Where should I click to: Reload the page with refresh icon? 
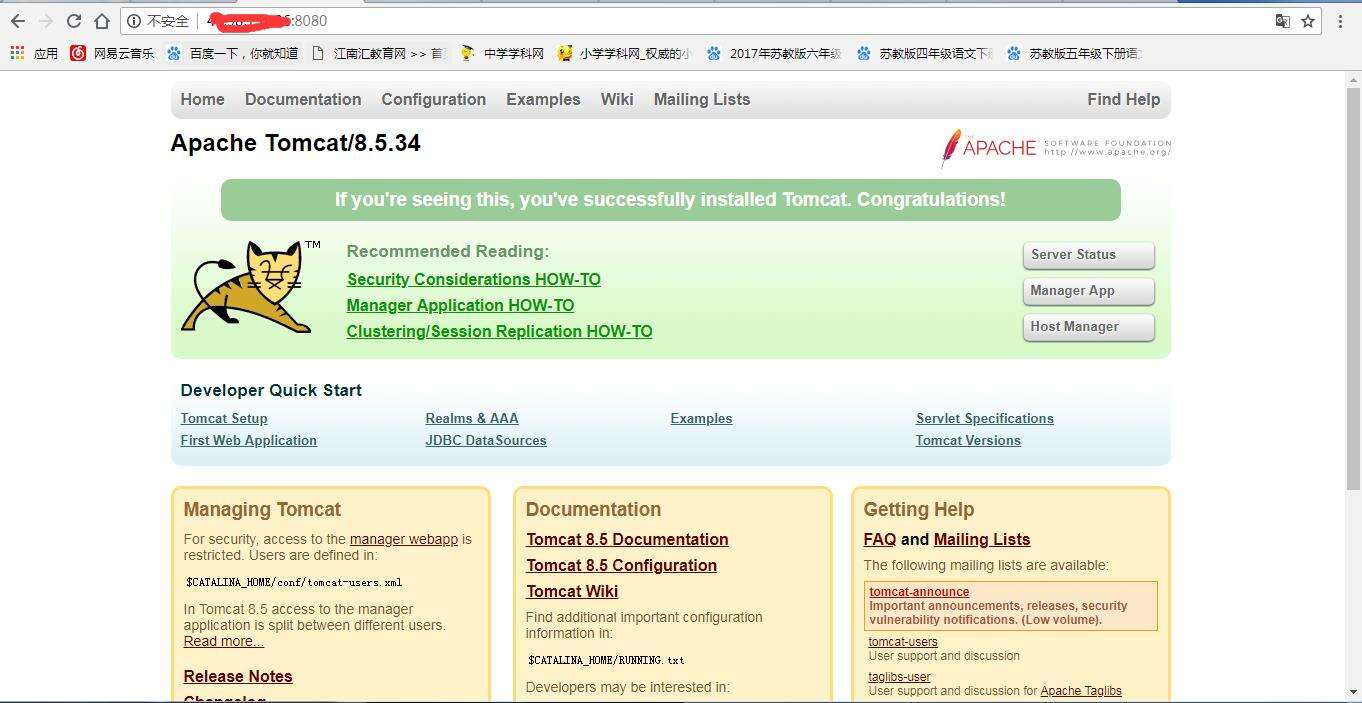pos(74,21)
